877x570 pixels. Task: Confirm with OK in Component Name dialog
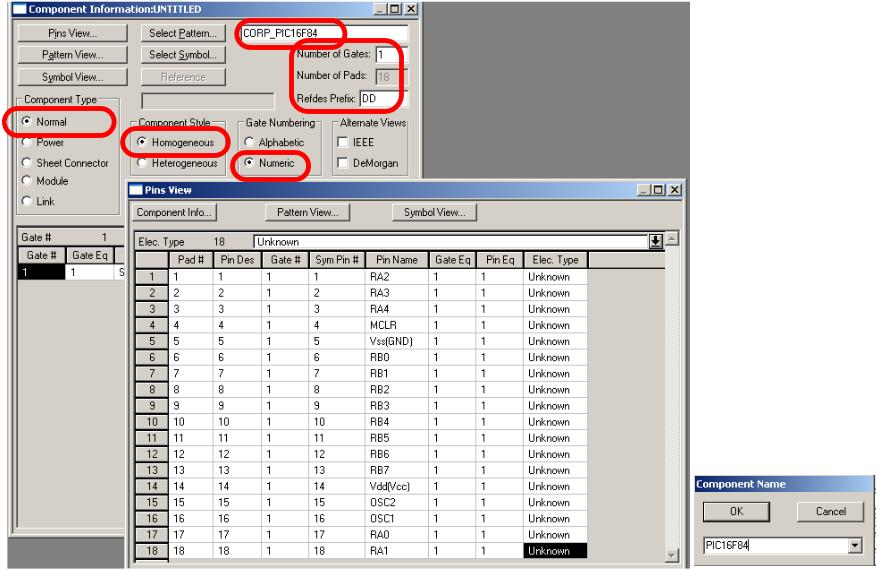736,511
